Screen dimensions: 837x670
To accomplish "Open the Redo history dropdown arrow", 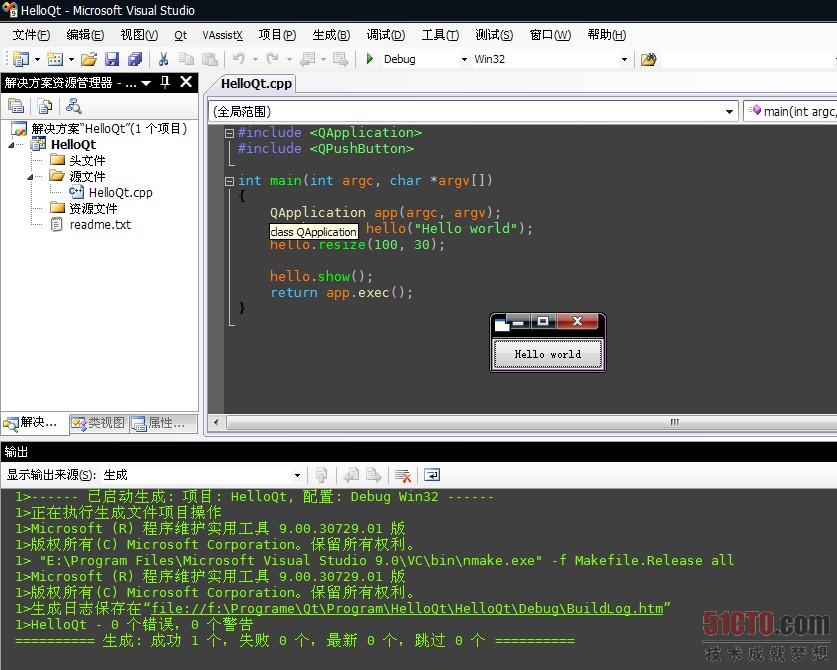I will click(x=289, y=59).
